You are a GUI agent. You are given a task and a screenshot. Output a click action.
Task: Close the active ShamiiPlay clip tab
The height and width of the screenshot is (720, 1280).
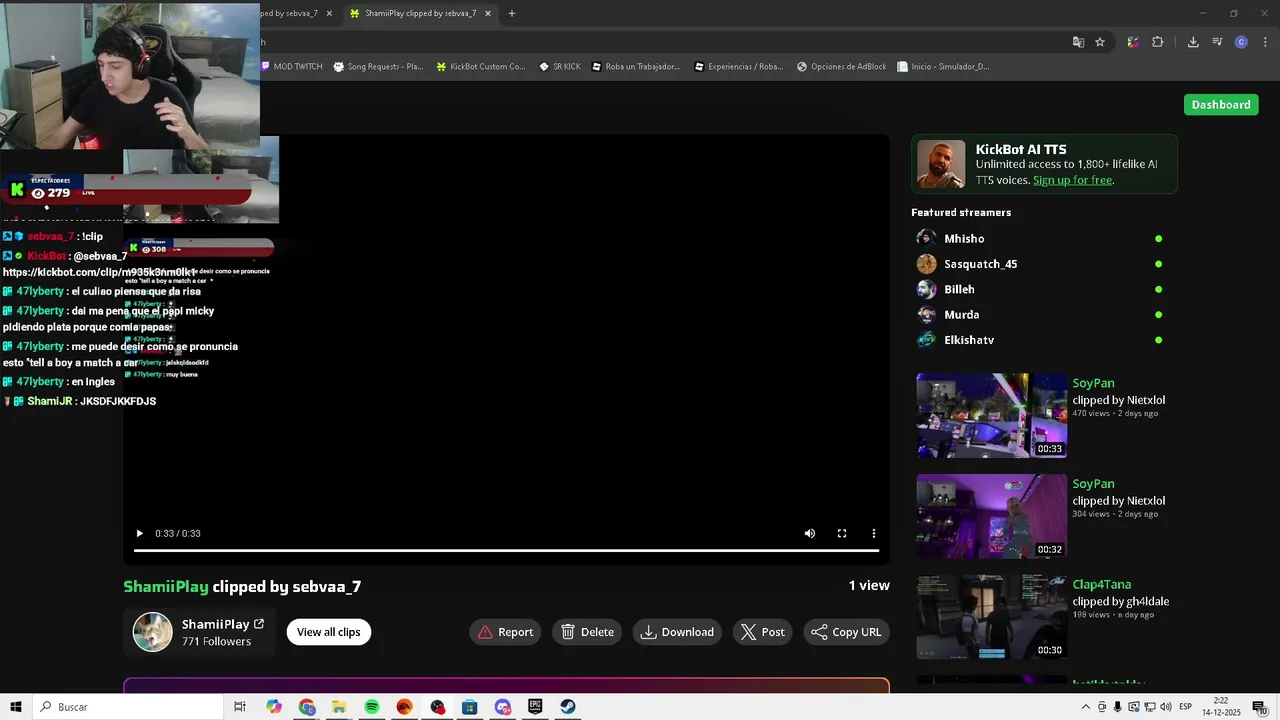click(x=488, y=14)
